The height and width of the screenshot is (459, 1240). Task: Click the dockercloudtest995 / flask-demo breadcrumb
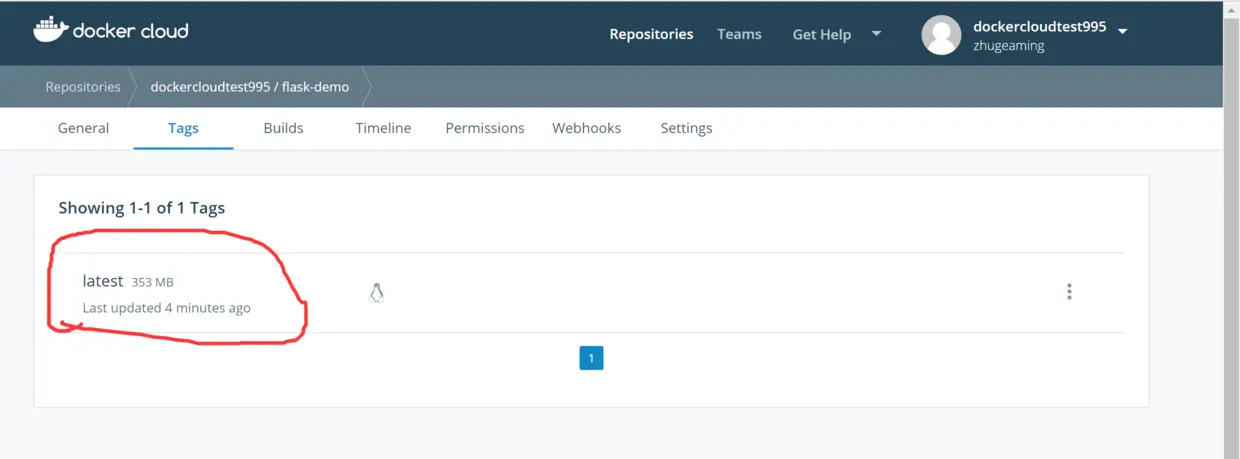point(250,87)
